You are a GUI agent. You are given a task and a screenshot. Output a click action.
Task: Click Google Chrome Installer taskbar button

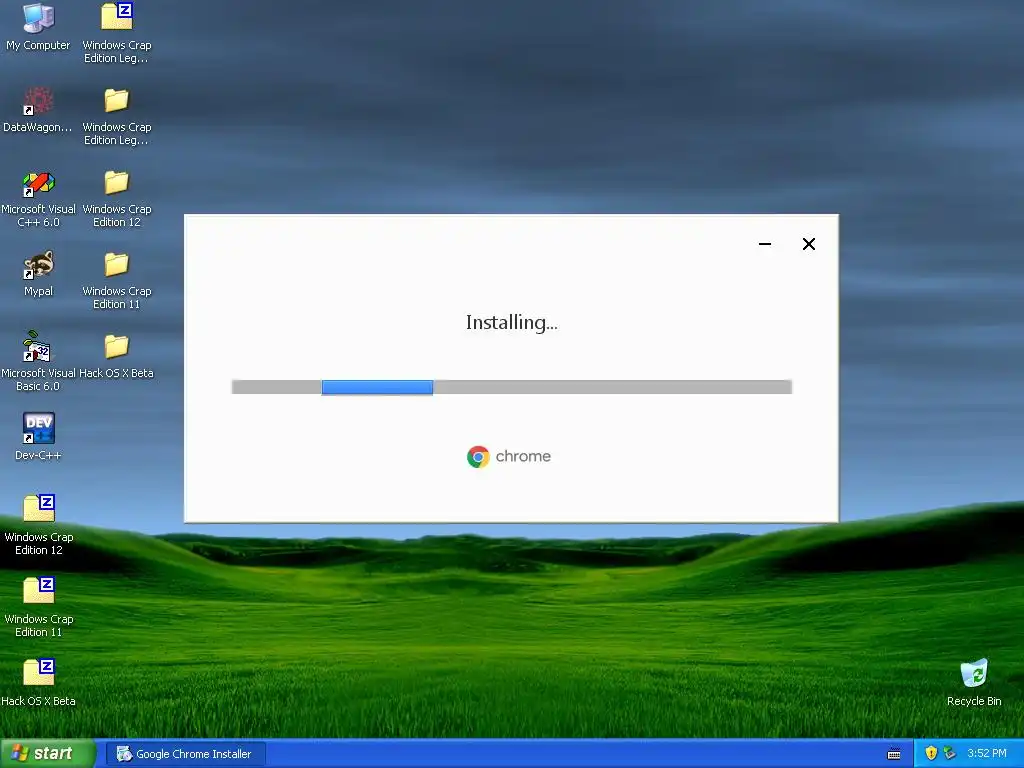pyautogui.click(x=185, y=754)
